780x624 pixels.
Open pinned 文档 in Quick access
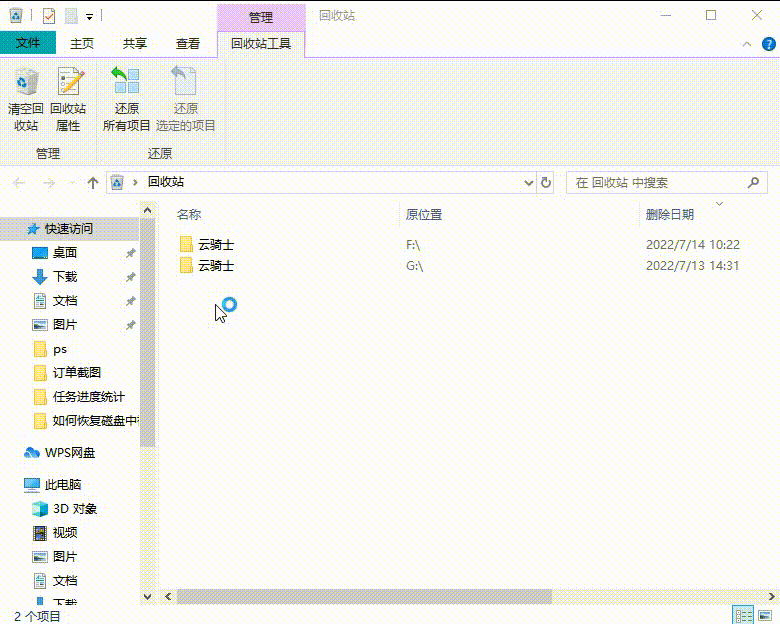pos(65,301)
